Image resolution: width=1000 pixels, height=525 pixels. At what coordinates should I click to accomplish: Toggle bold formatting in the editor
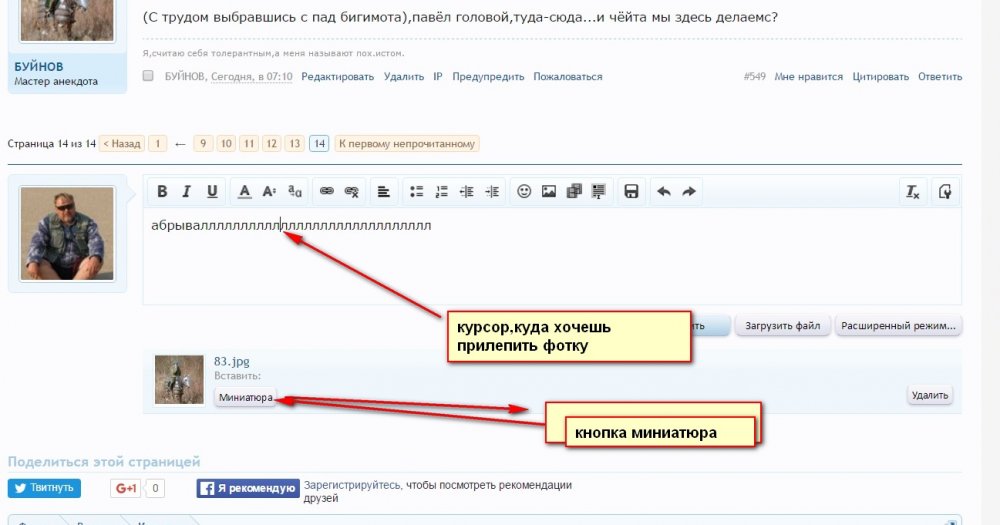[160, 192]
